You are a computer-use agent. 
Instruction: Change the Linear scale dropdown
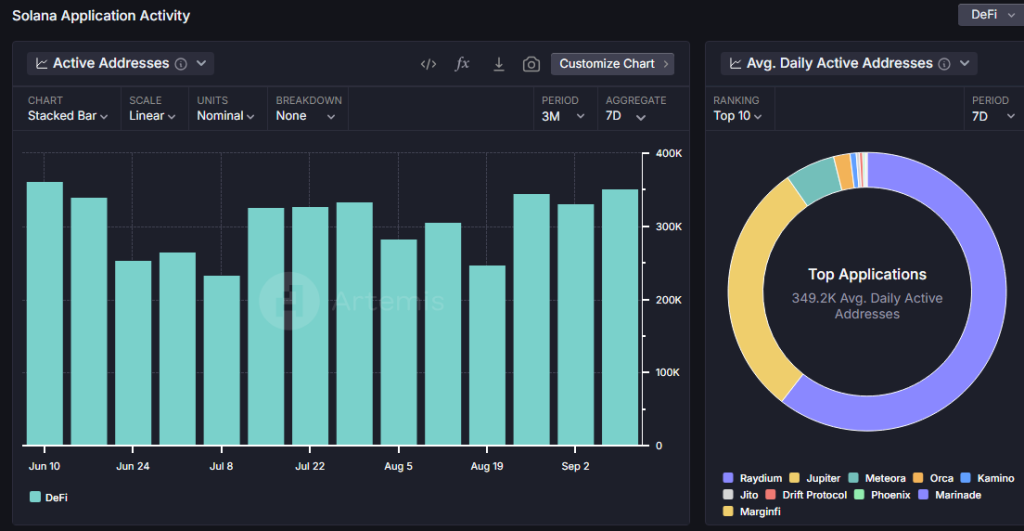pyautogui.click(x=152, y=116)
